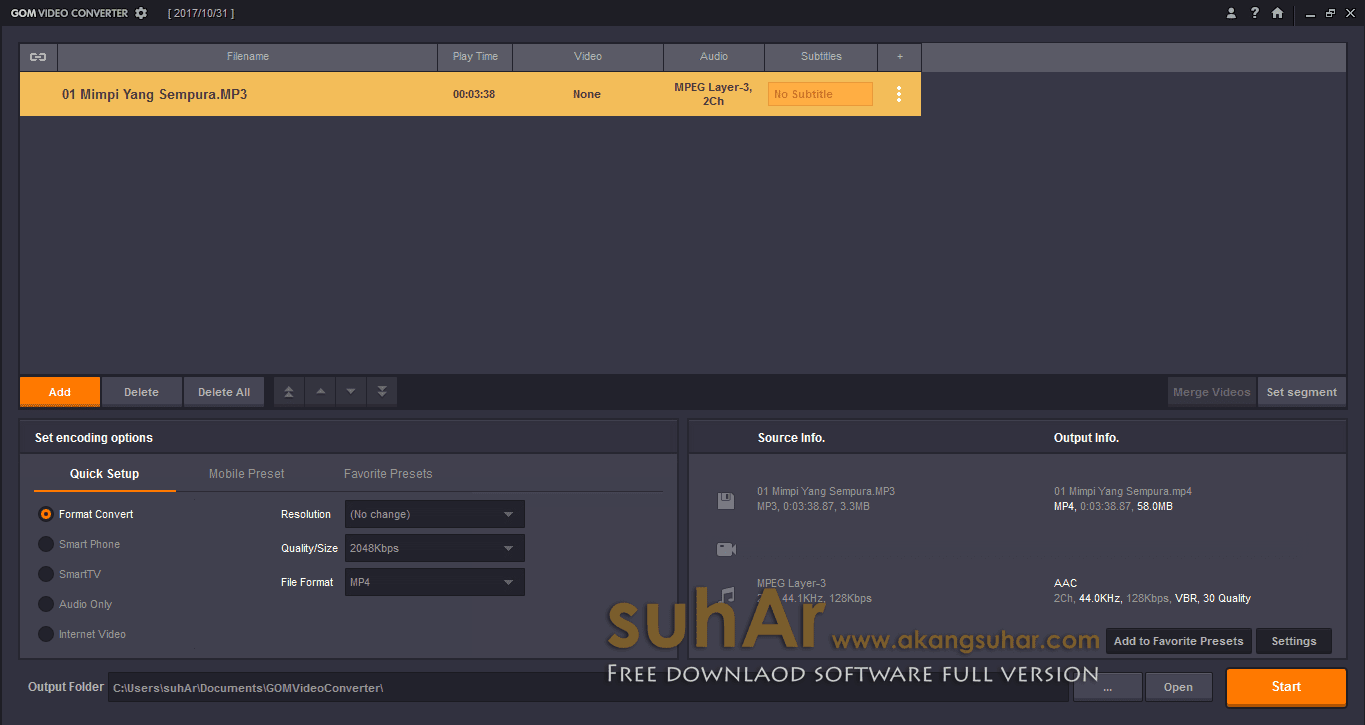The width and height of the screenshot is (1365, 725).
Task: Open the output folder with Open button
Action: point(1178,687)
